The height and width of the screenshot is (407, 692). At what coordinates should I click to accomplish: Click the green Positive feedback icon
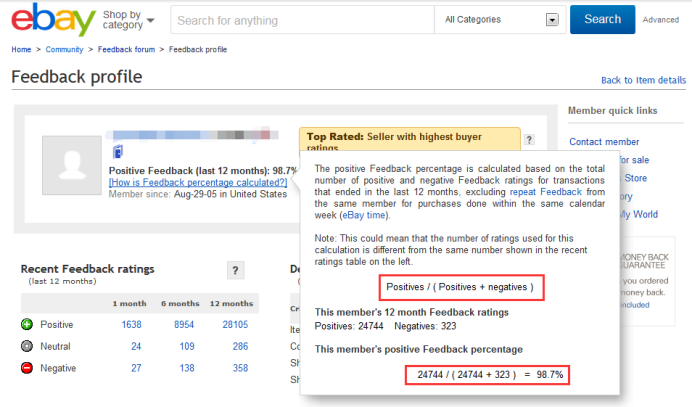(26, 325)
